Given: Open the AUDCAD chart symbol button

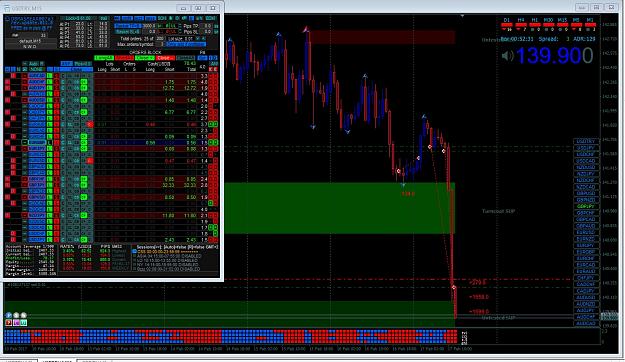Looking at the screenshot, I should click(x=586, y=323).
